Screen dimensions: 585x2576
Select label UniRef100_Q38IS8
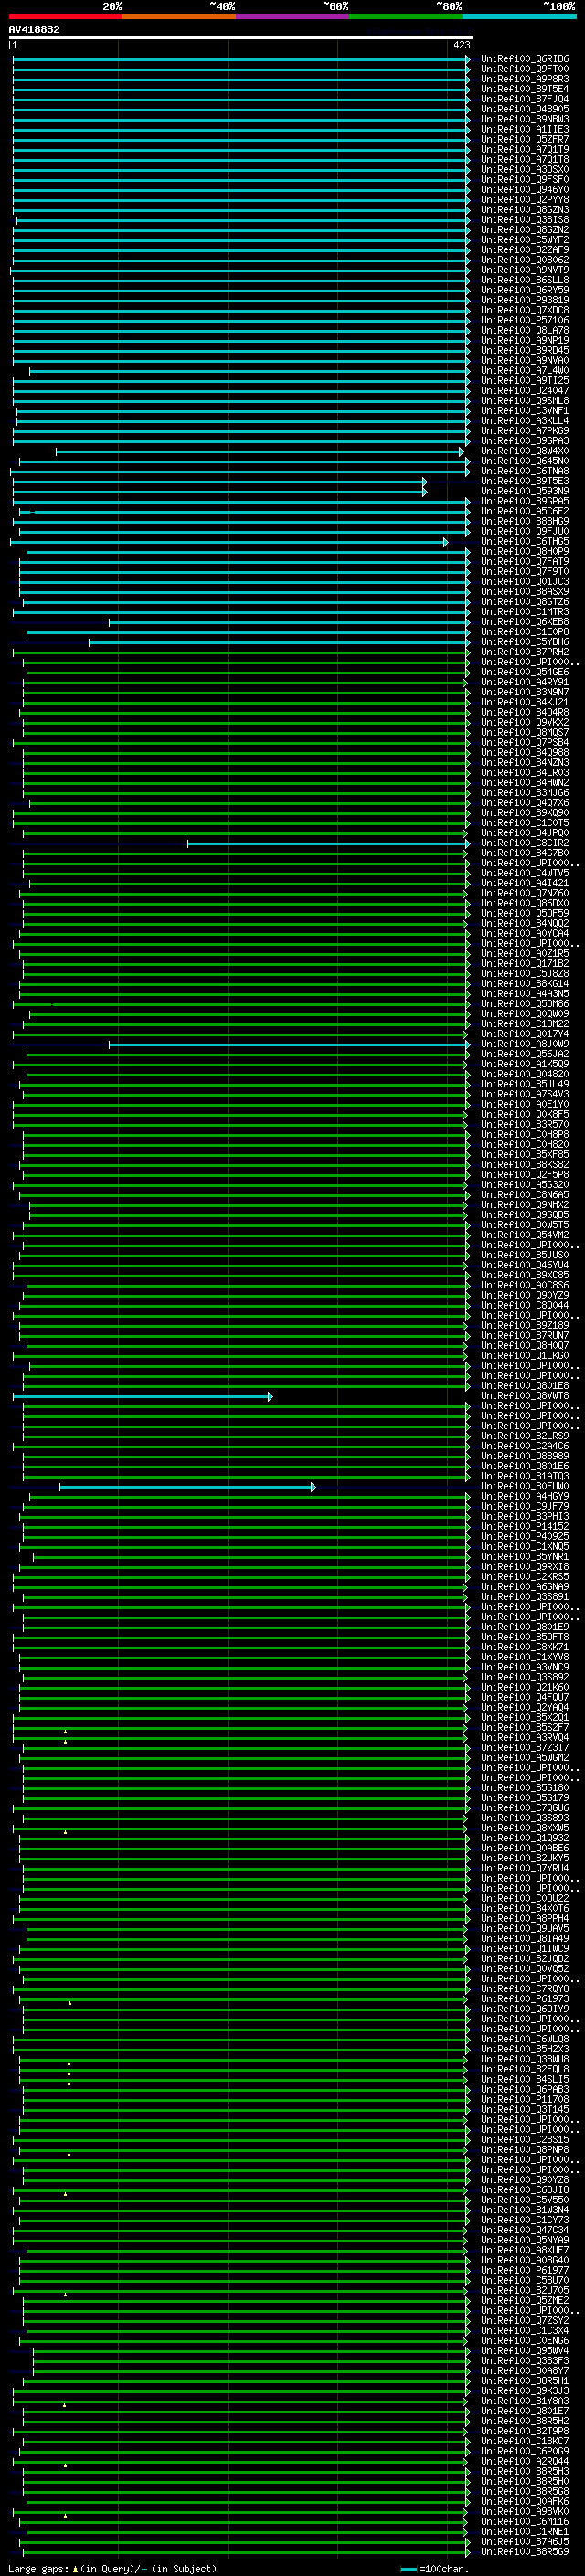pyautogui.click(x=525, y=220)
